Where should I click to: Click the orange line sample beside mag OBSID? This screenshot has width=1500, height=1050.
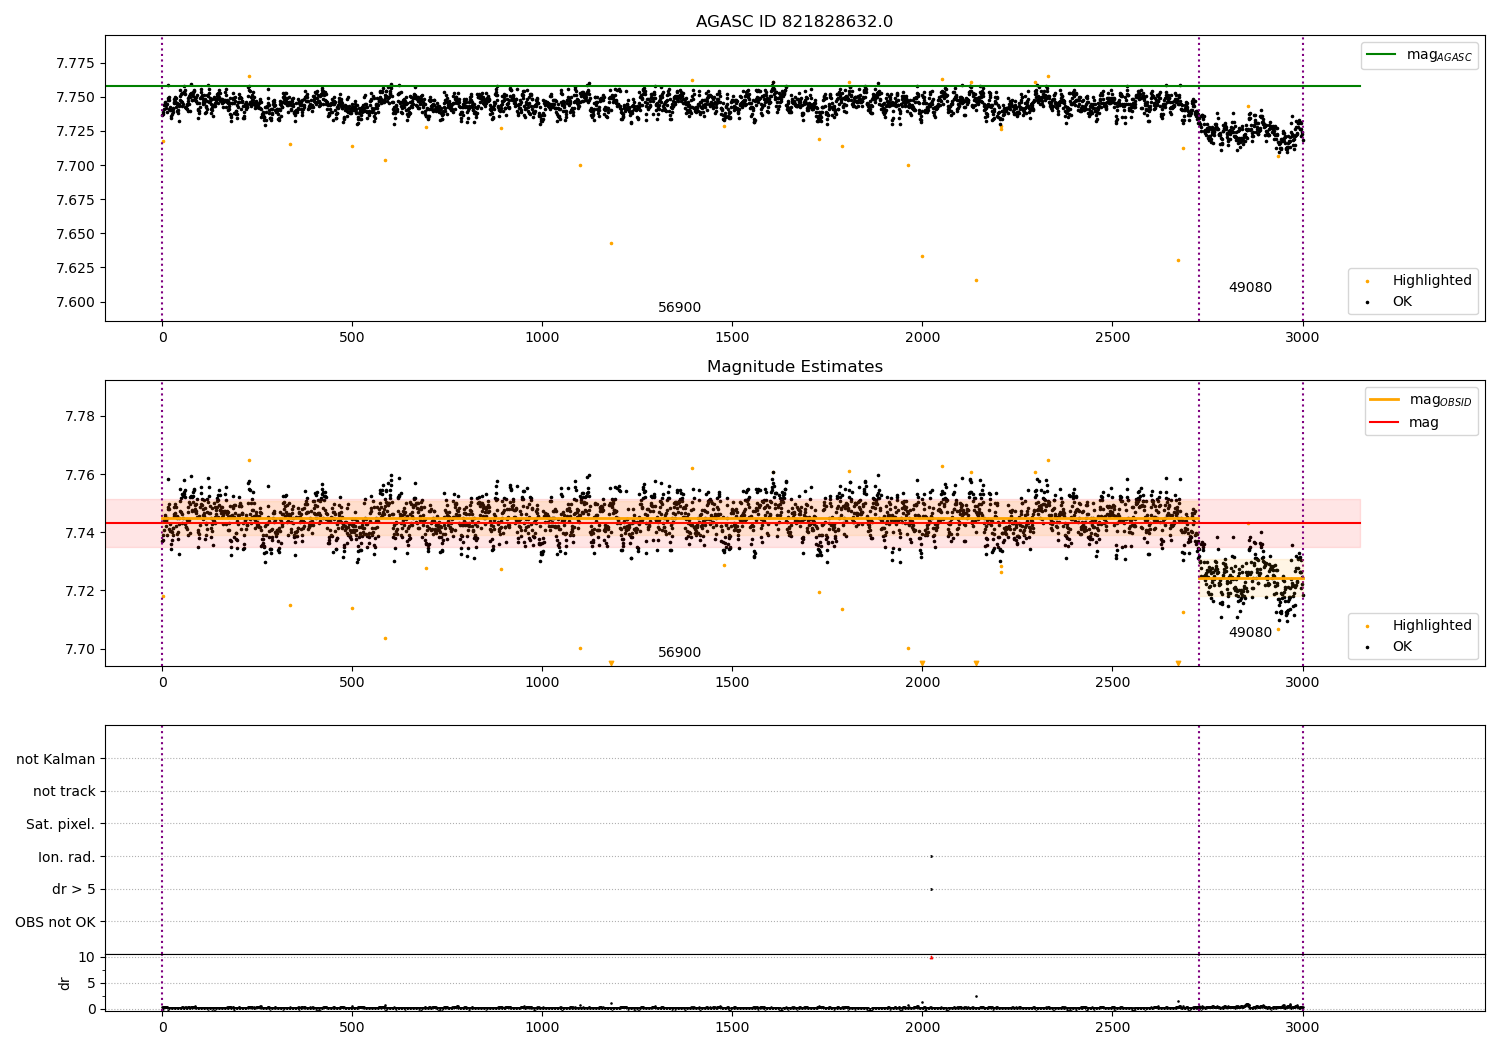(x=1385, y=400)
